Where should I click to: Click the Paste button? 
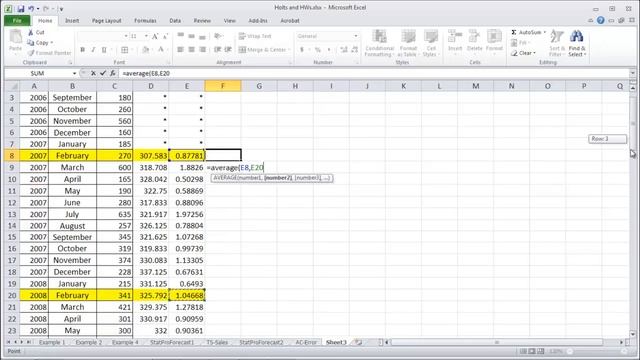pyautogui.click(x=16, y=41)
